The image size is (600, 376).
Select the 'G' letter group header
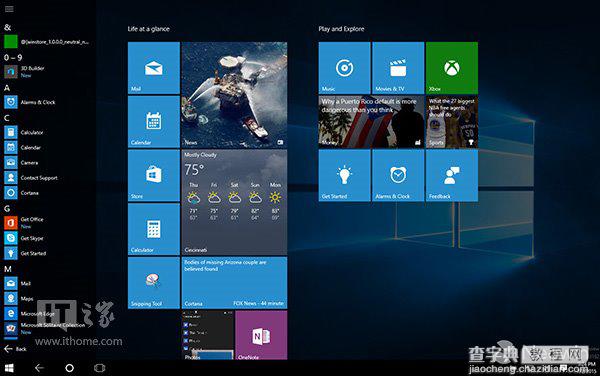click(7, 209)
